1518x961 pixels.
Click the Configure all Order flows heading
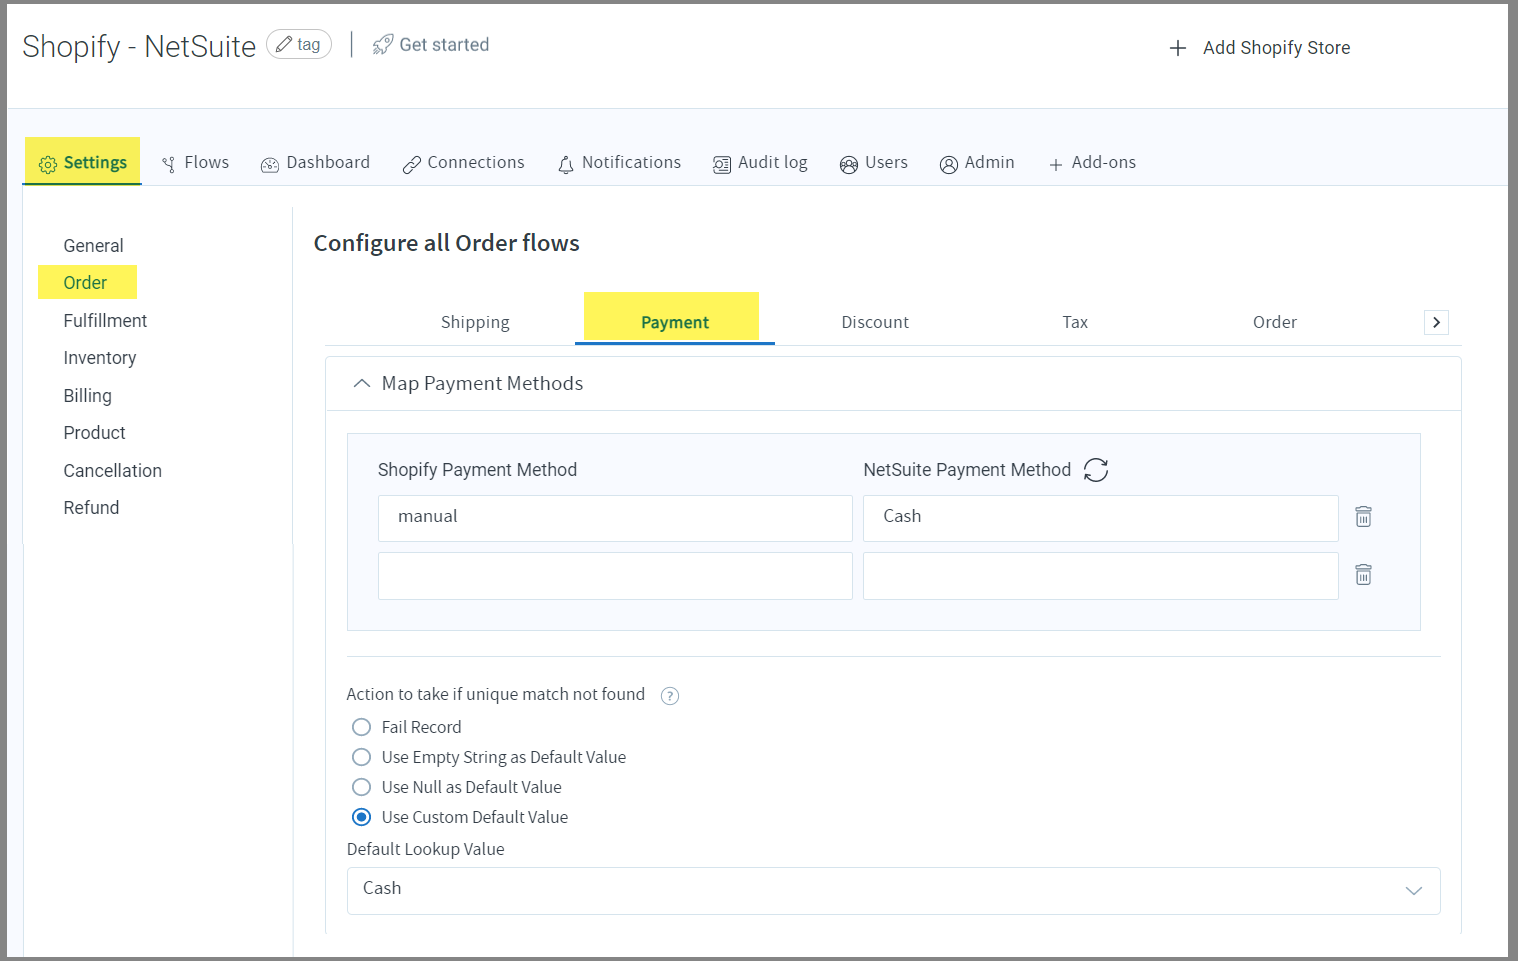(x=446, y=243)
